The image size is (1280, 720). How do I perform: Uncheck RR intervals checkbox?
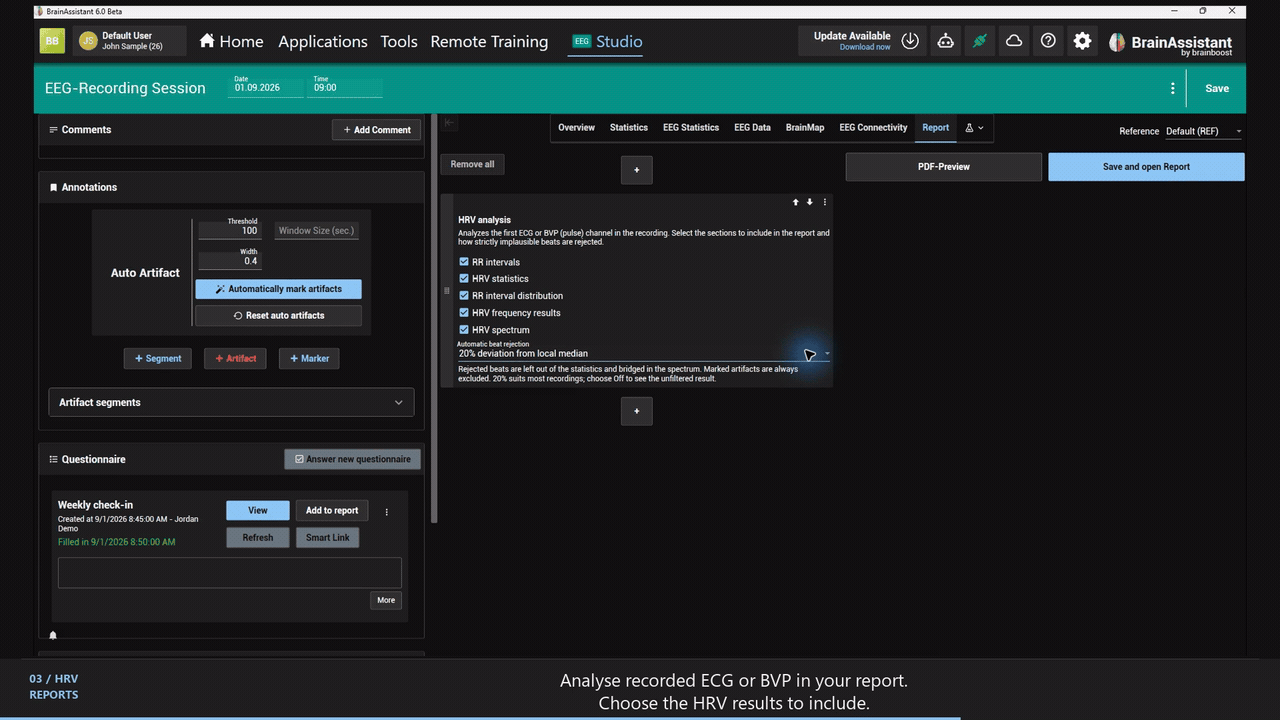(464, 262)
